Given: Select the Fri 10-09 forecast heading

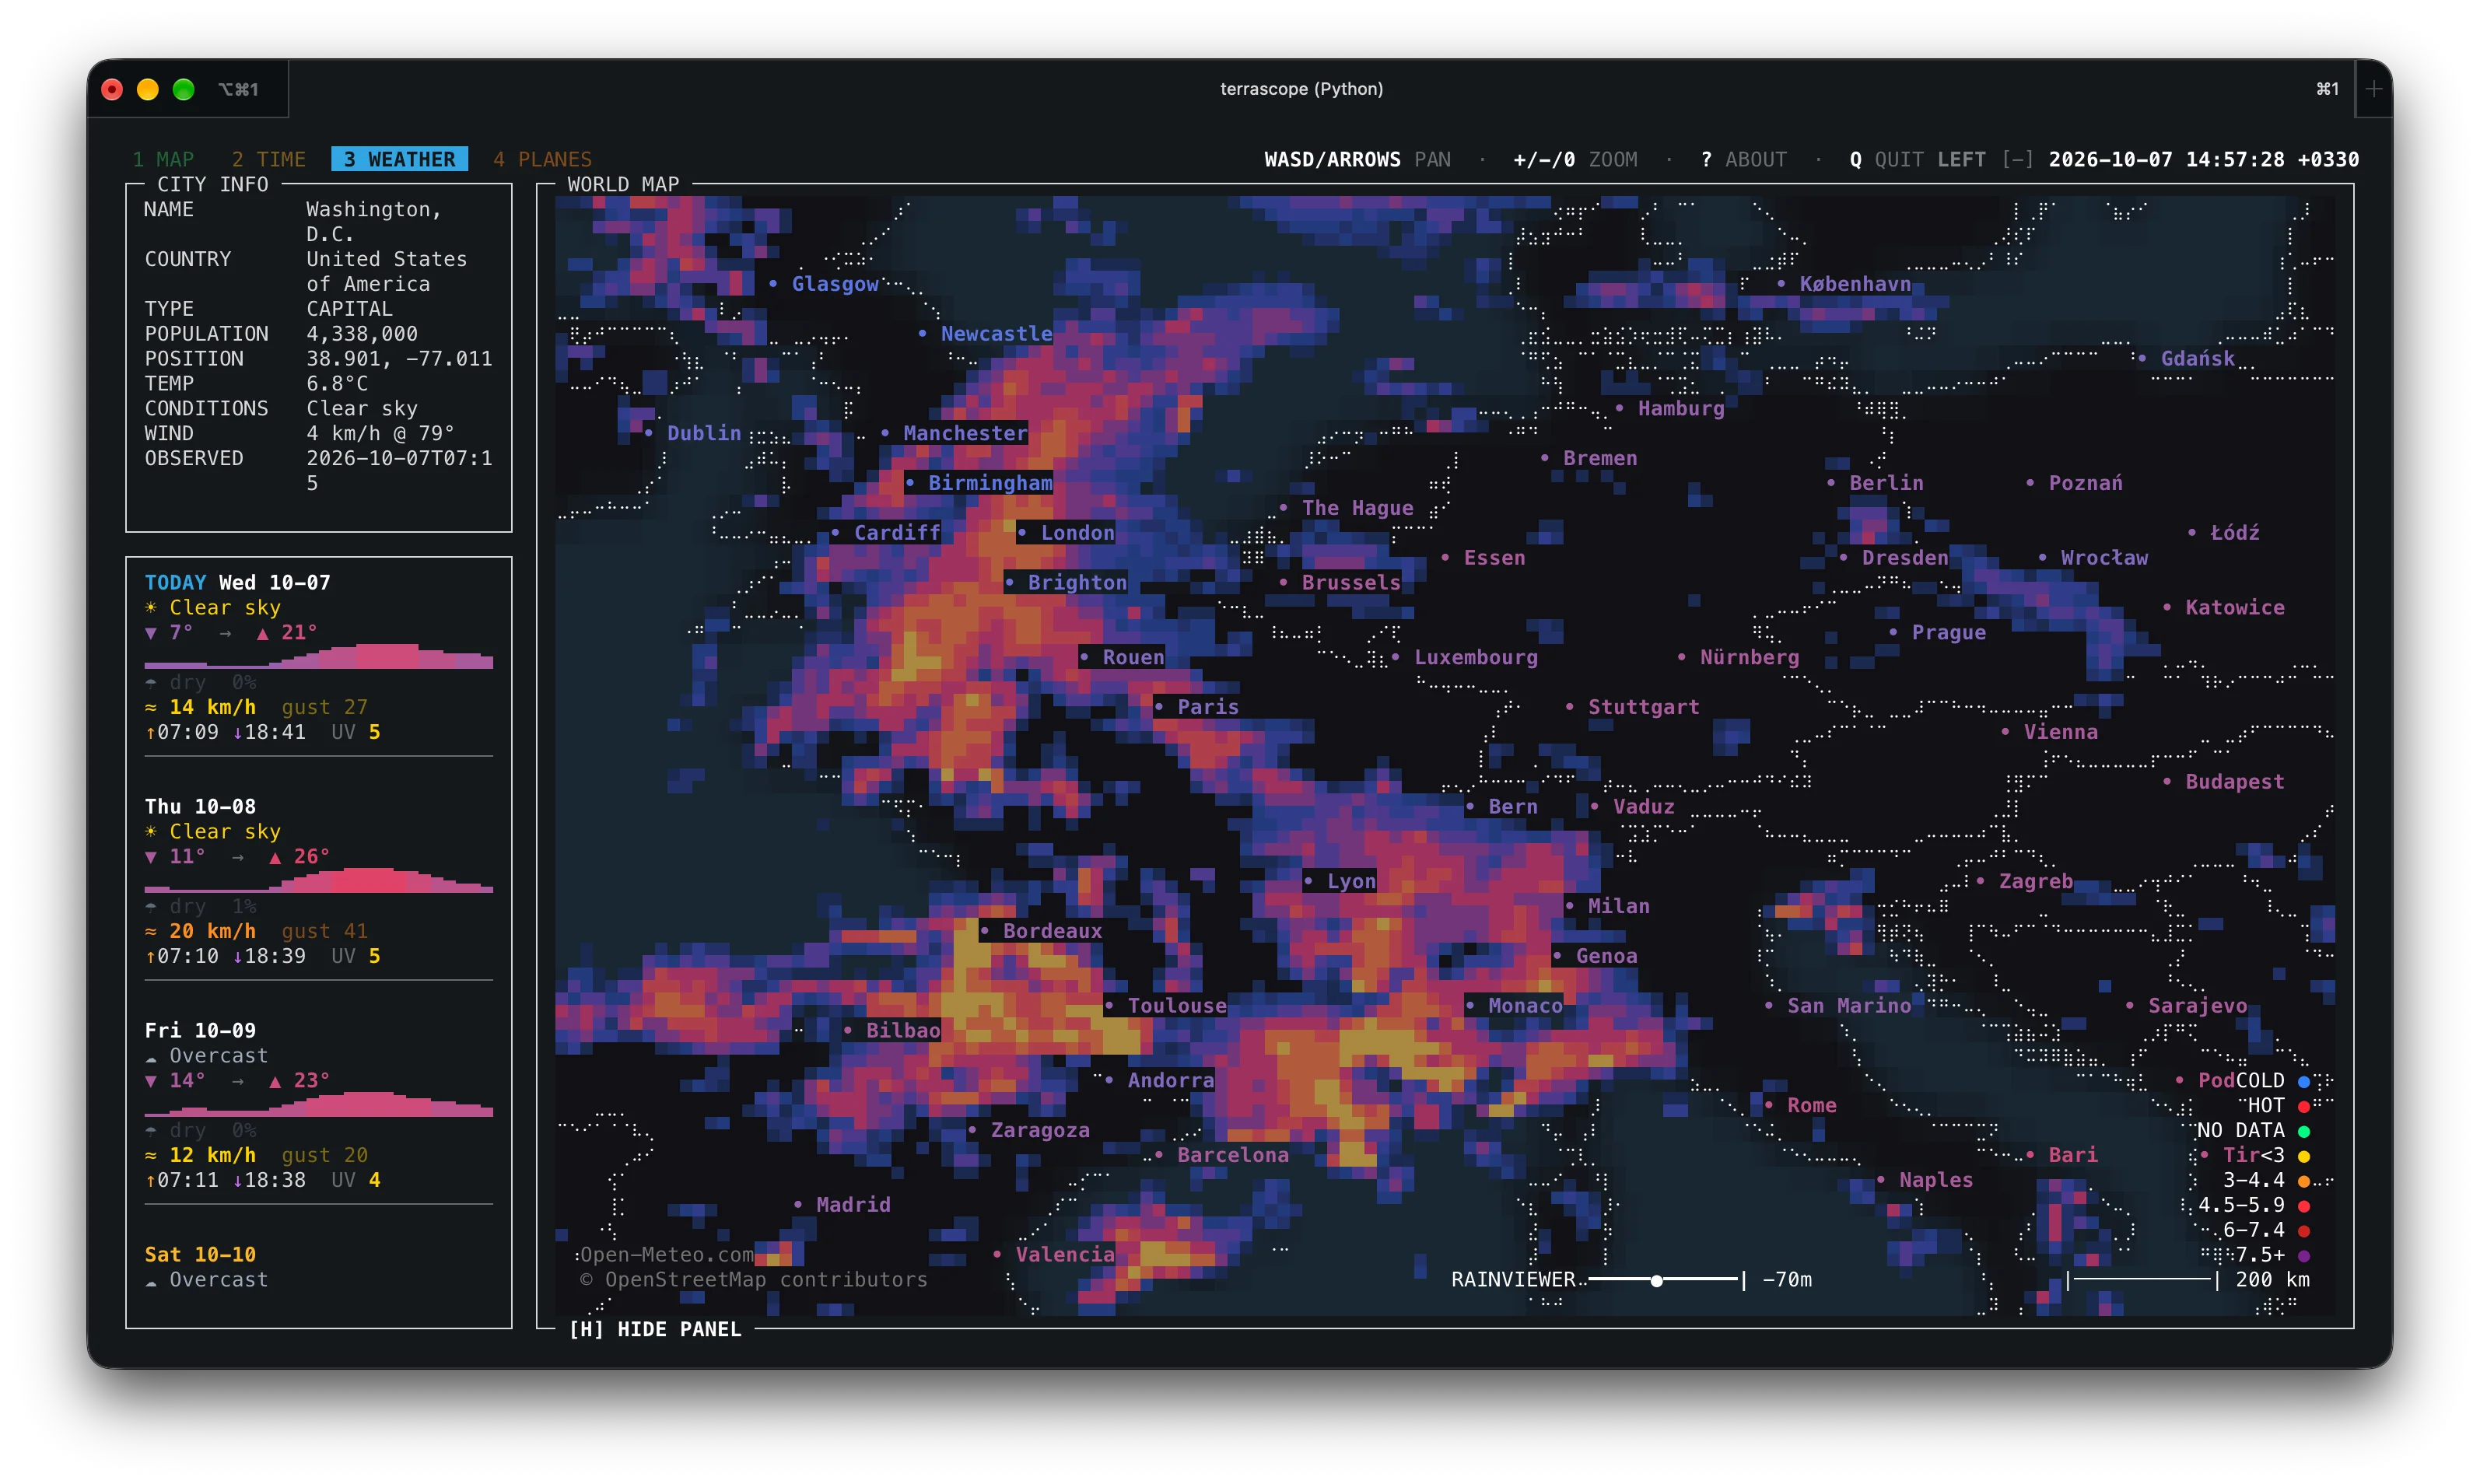Looking at the screenshot, I should (x=200, y=1031).
